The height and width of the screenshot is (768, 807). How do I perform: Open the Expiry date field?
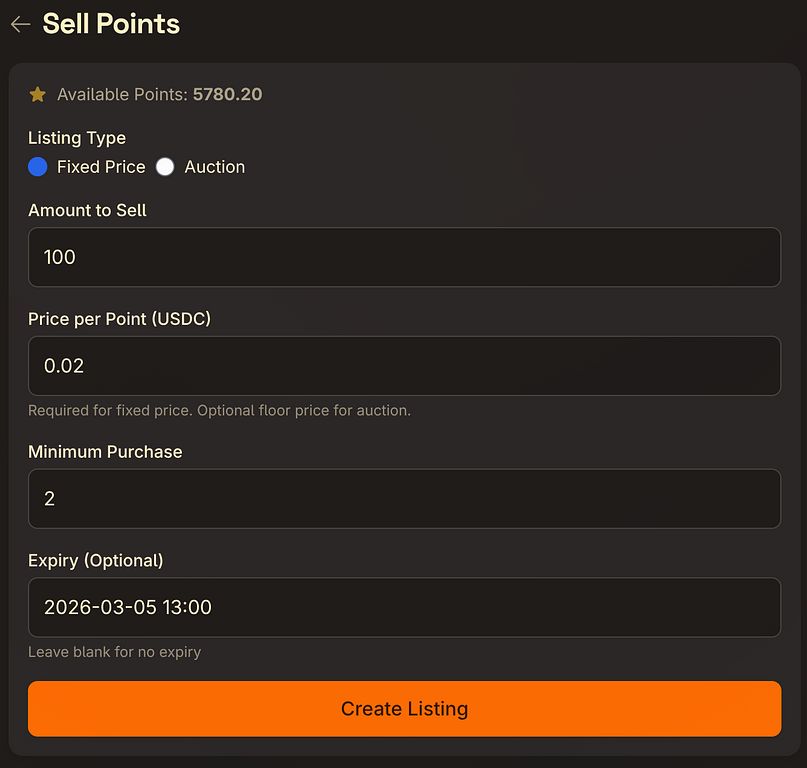pyautogui.click(x=404, y=607)
